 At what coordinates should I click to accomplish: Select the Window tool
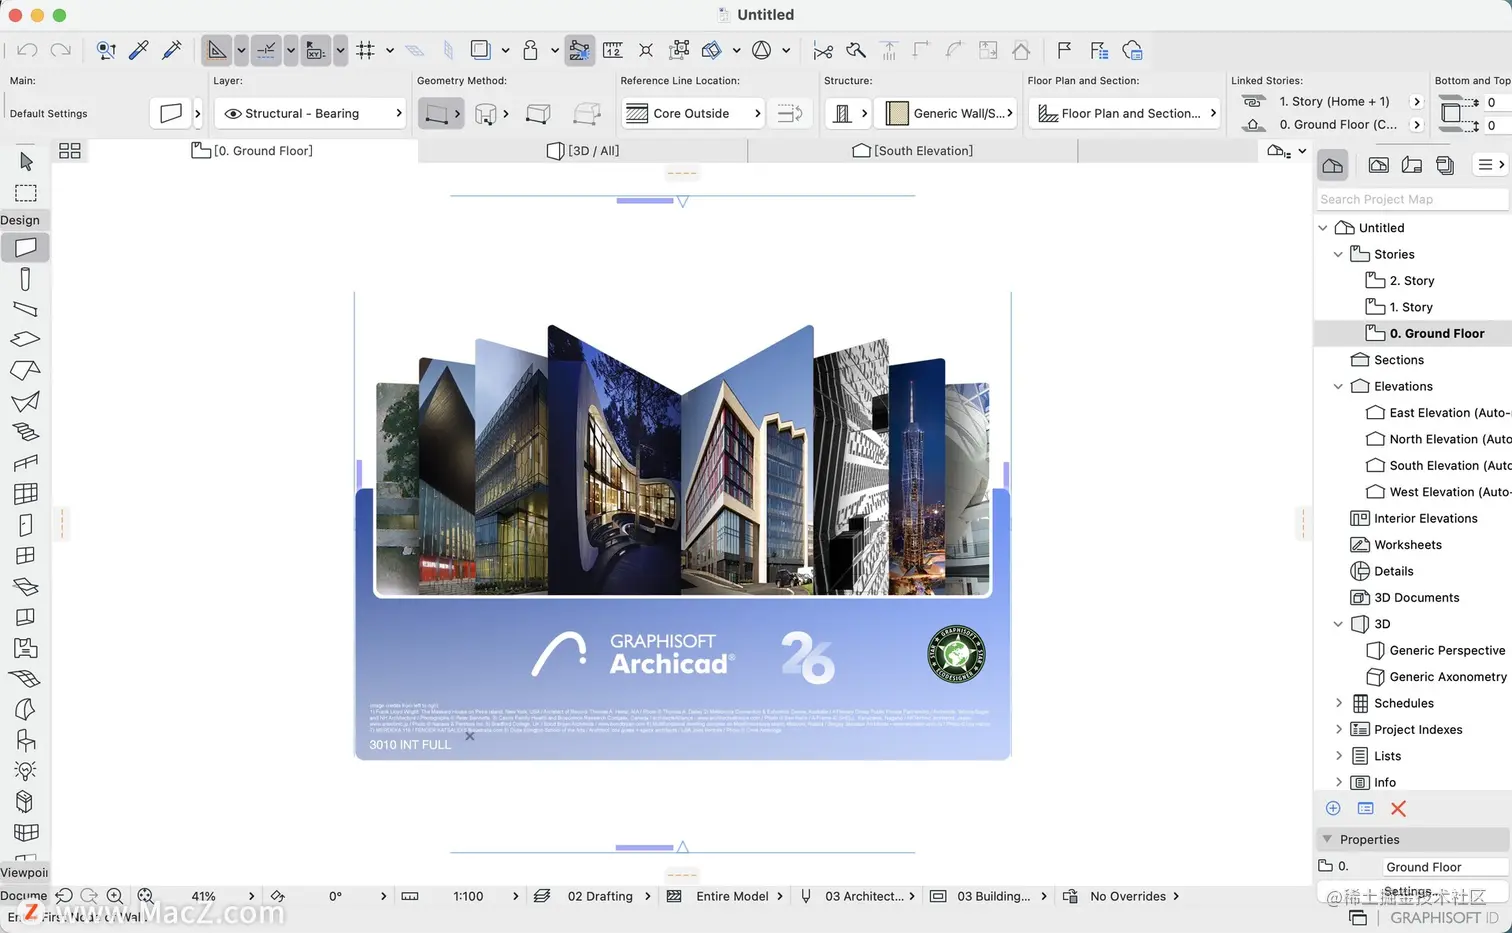click(x=26, y=555)
